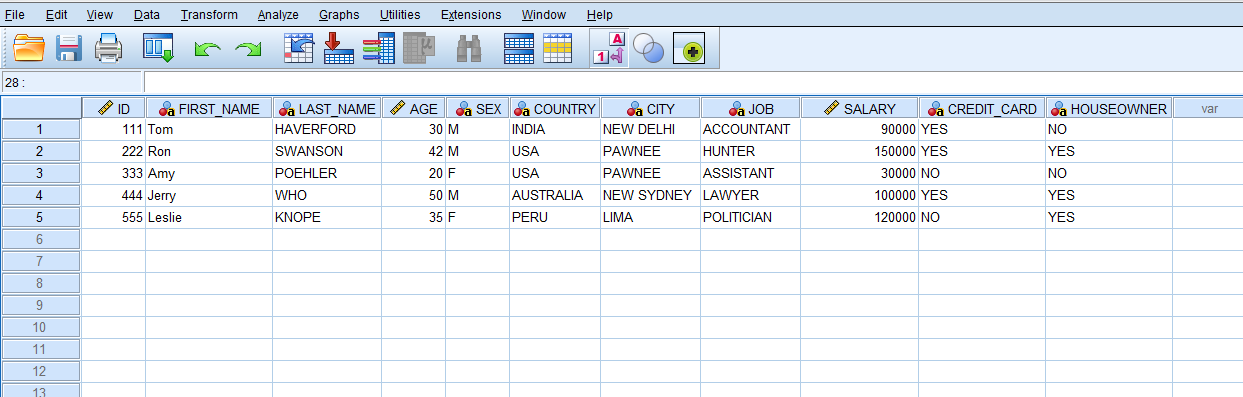Open a data document via folder icon
The image size is (1243, 397).
click(29, 48)
